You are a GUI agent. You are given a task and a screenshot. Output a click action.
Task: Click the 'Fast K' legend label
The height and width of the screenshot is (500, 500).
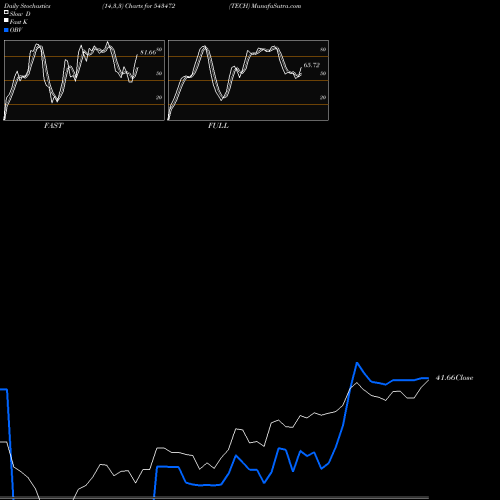pos(19,22)
